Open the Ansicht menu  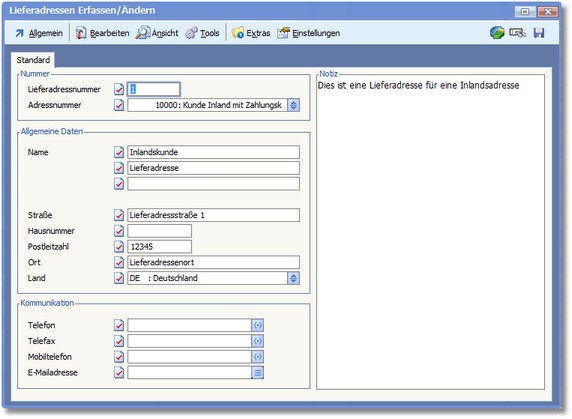click(x=157, y=33)
